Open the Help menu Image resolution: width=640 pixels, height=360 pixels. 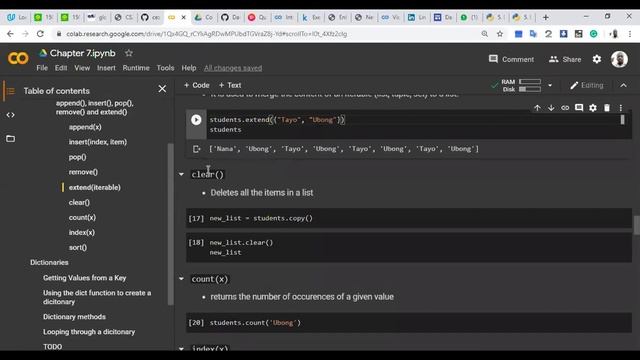(189, 68)
